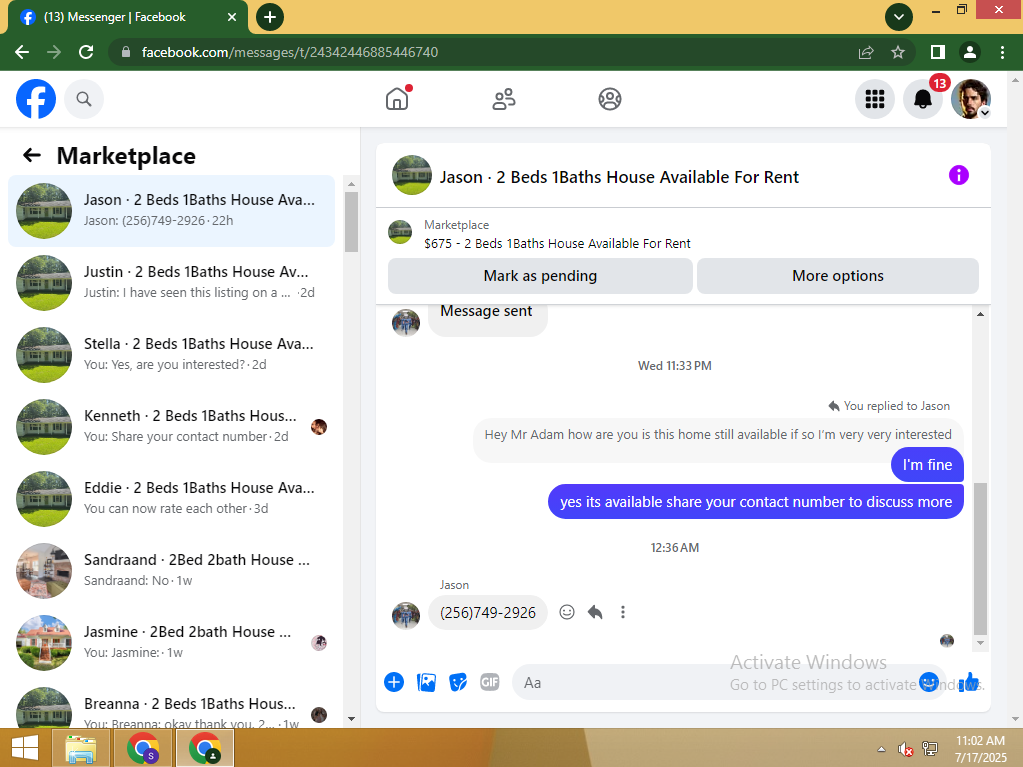Open the Facebook logo home link
This screenshot has height=767, width=1023.
coord(36,99)
